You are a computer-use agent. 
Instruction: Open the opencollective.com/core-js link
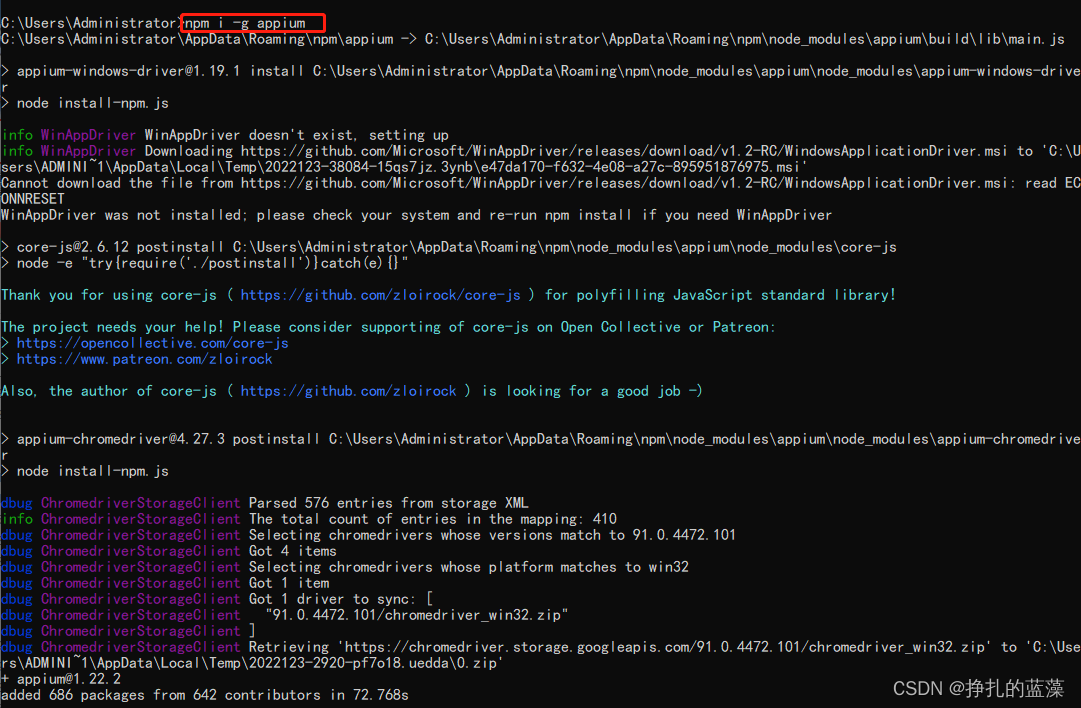[x=152, y=343]
